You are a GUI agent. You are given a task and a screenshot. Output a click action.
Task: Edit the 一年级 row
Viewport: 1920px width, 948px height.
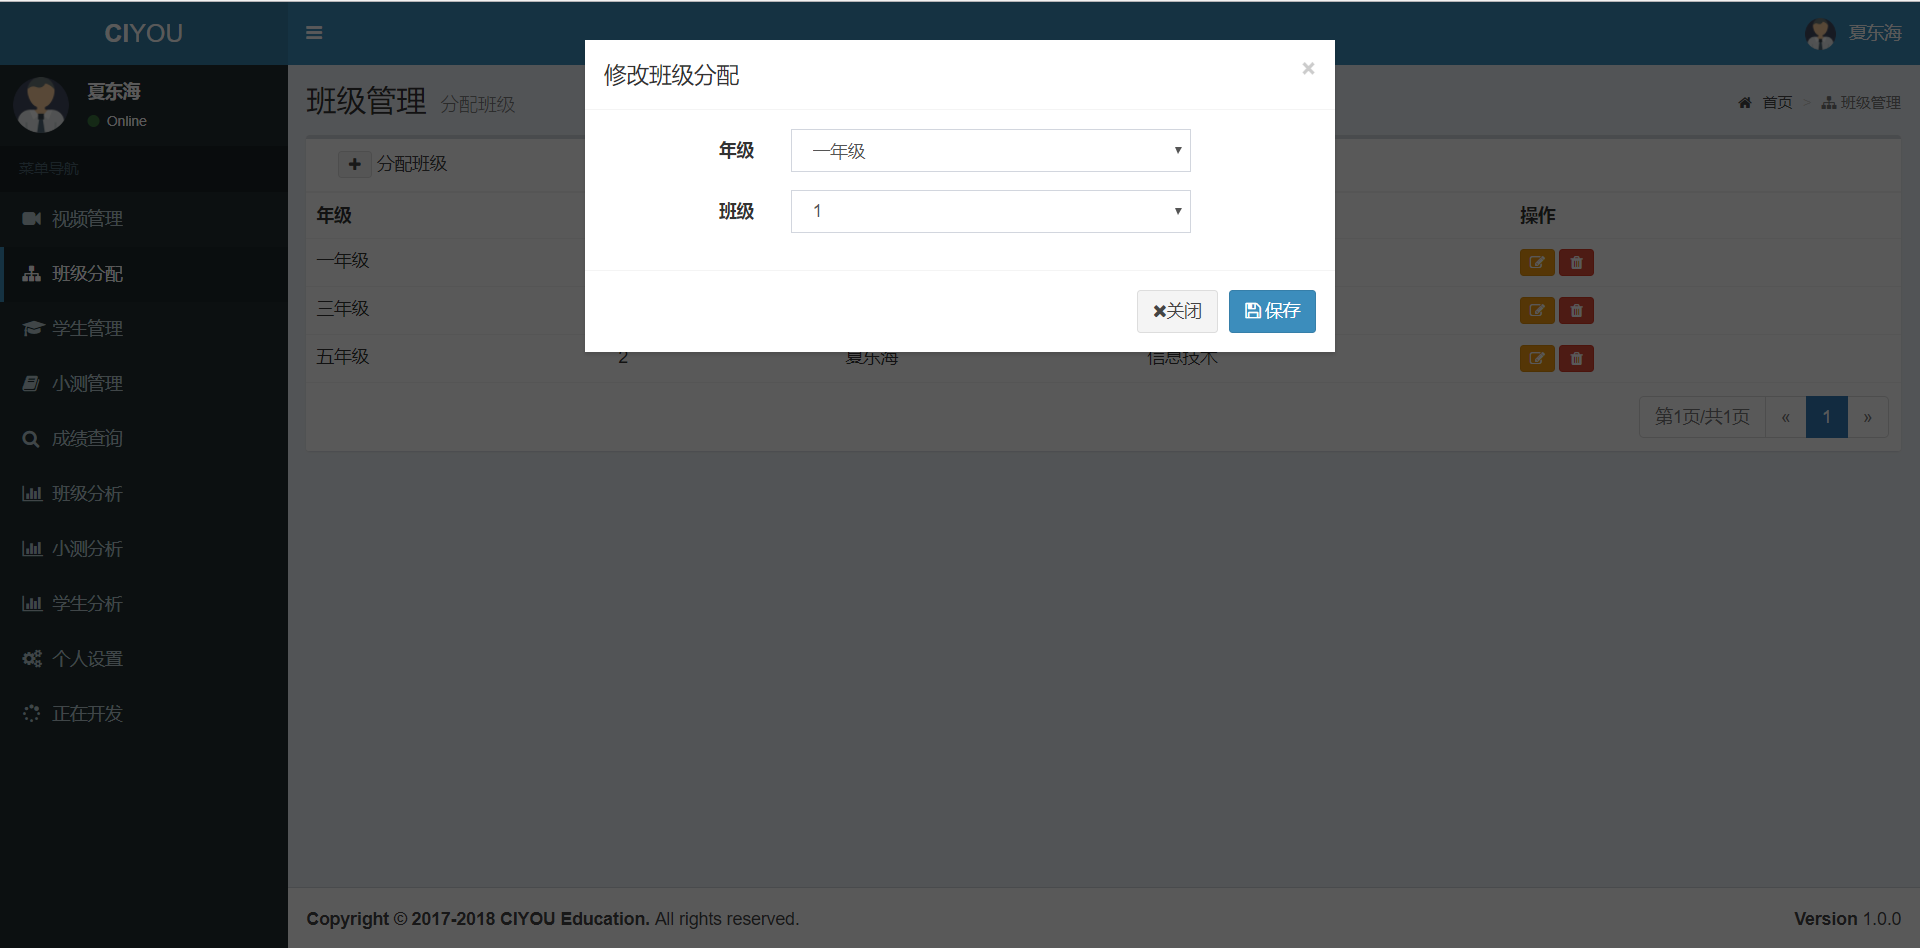click(1537, 263)
